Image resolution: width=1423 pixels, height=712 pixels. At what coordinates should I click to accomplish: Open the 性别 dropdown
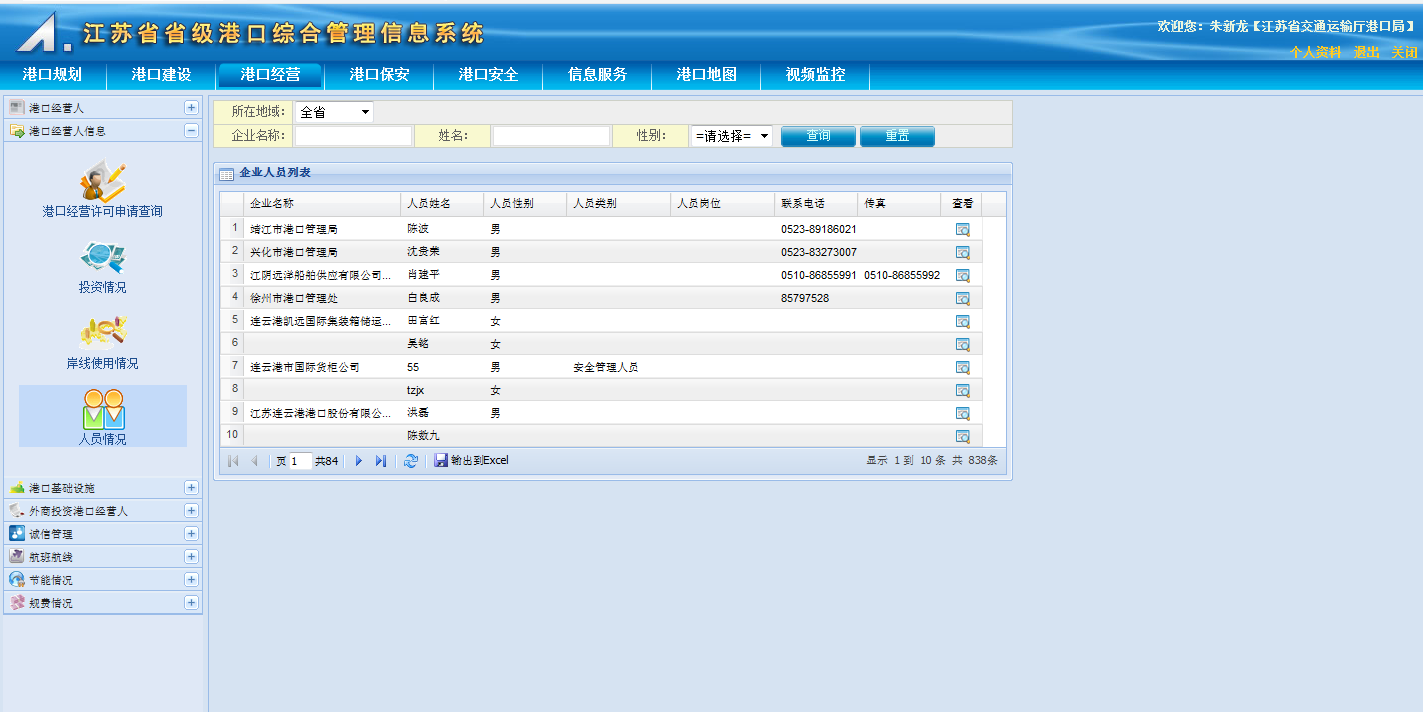[x=732, y=136]
